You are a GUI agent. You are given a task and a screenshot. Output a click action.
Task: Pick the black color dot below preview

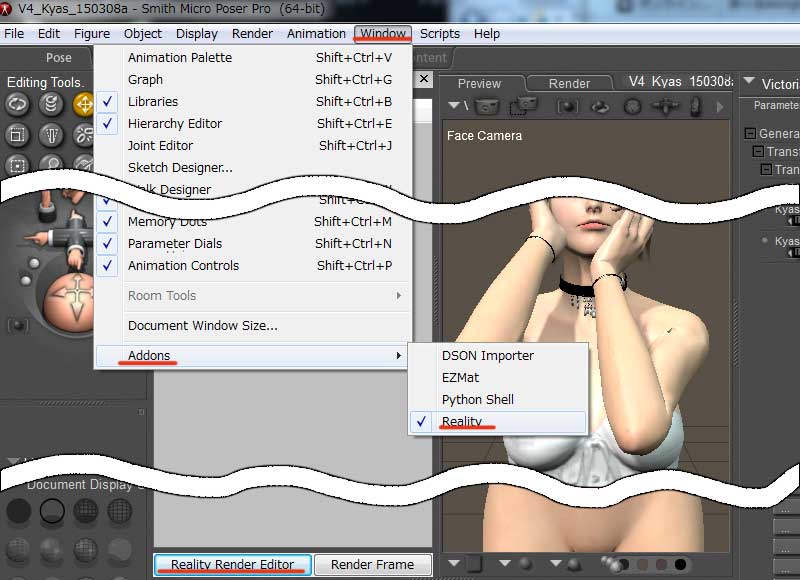(x=680, y=564)
